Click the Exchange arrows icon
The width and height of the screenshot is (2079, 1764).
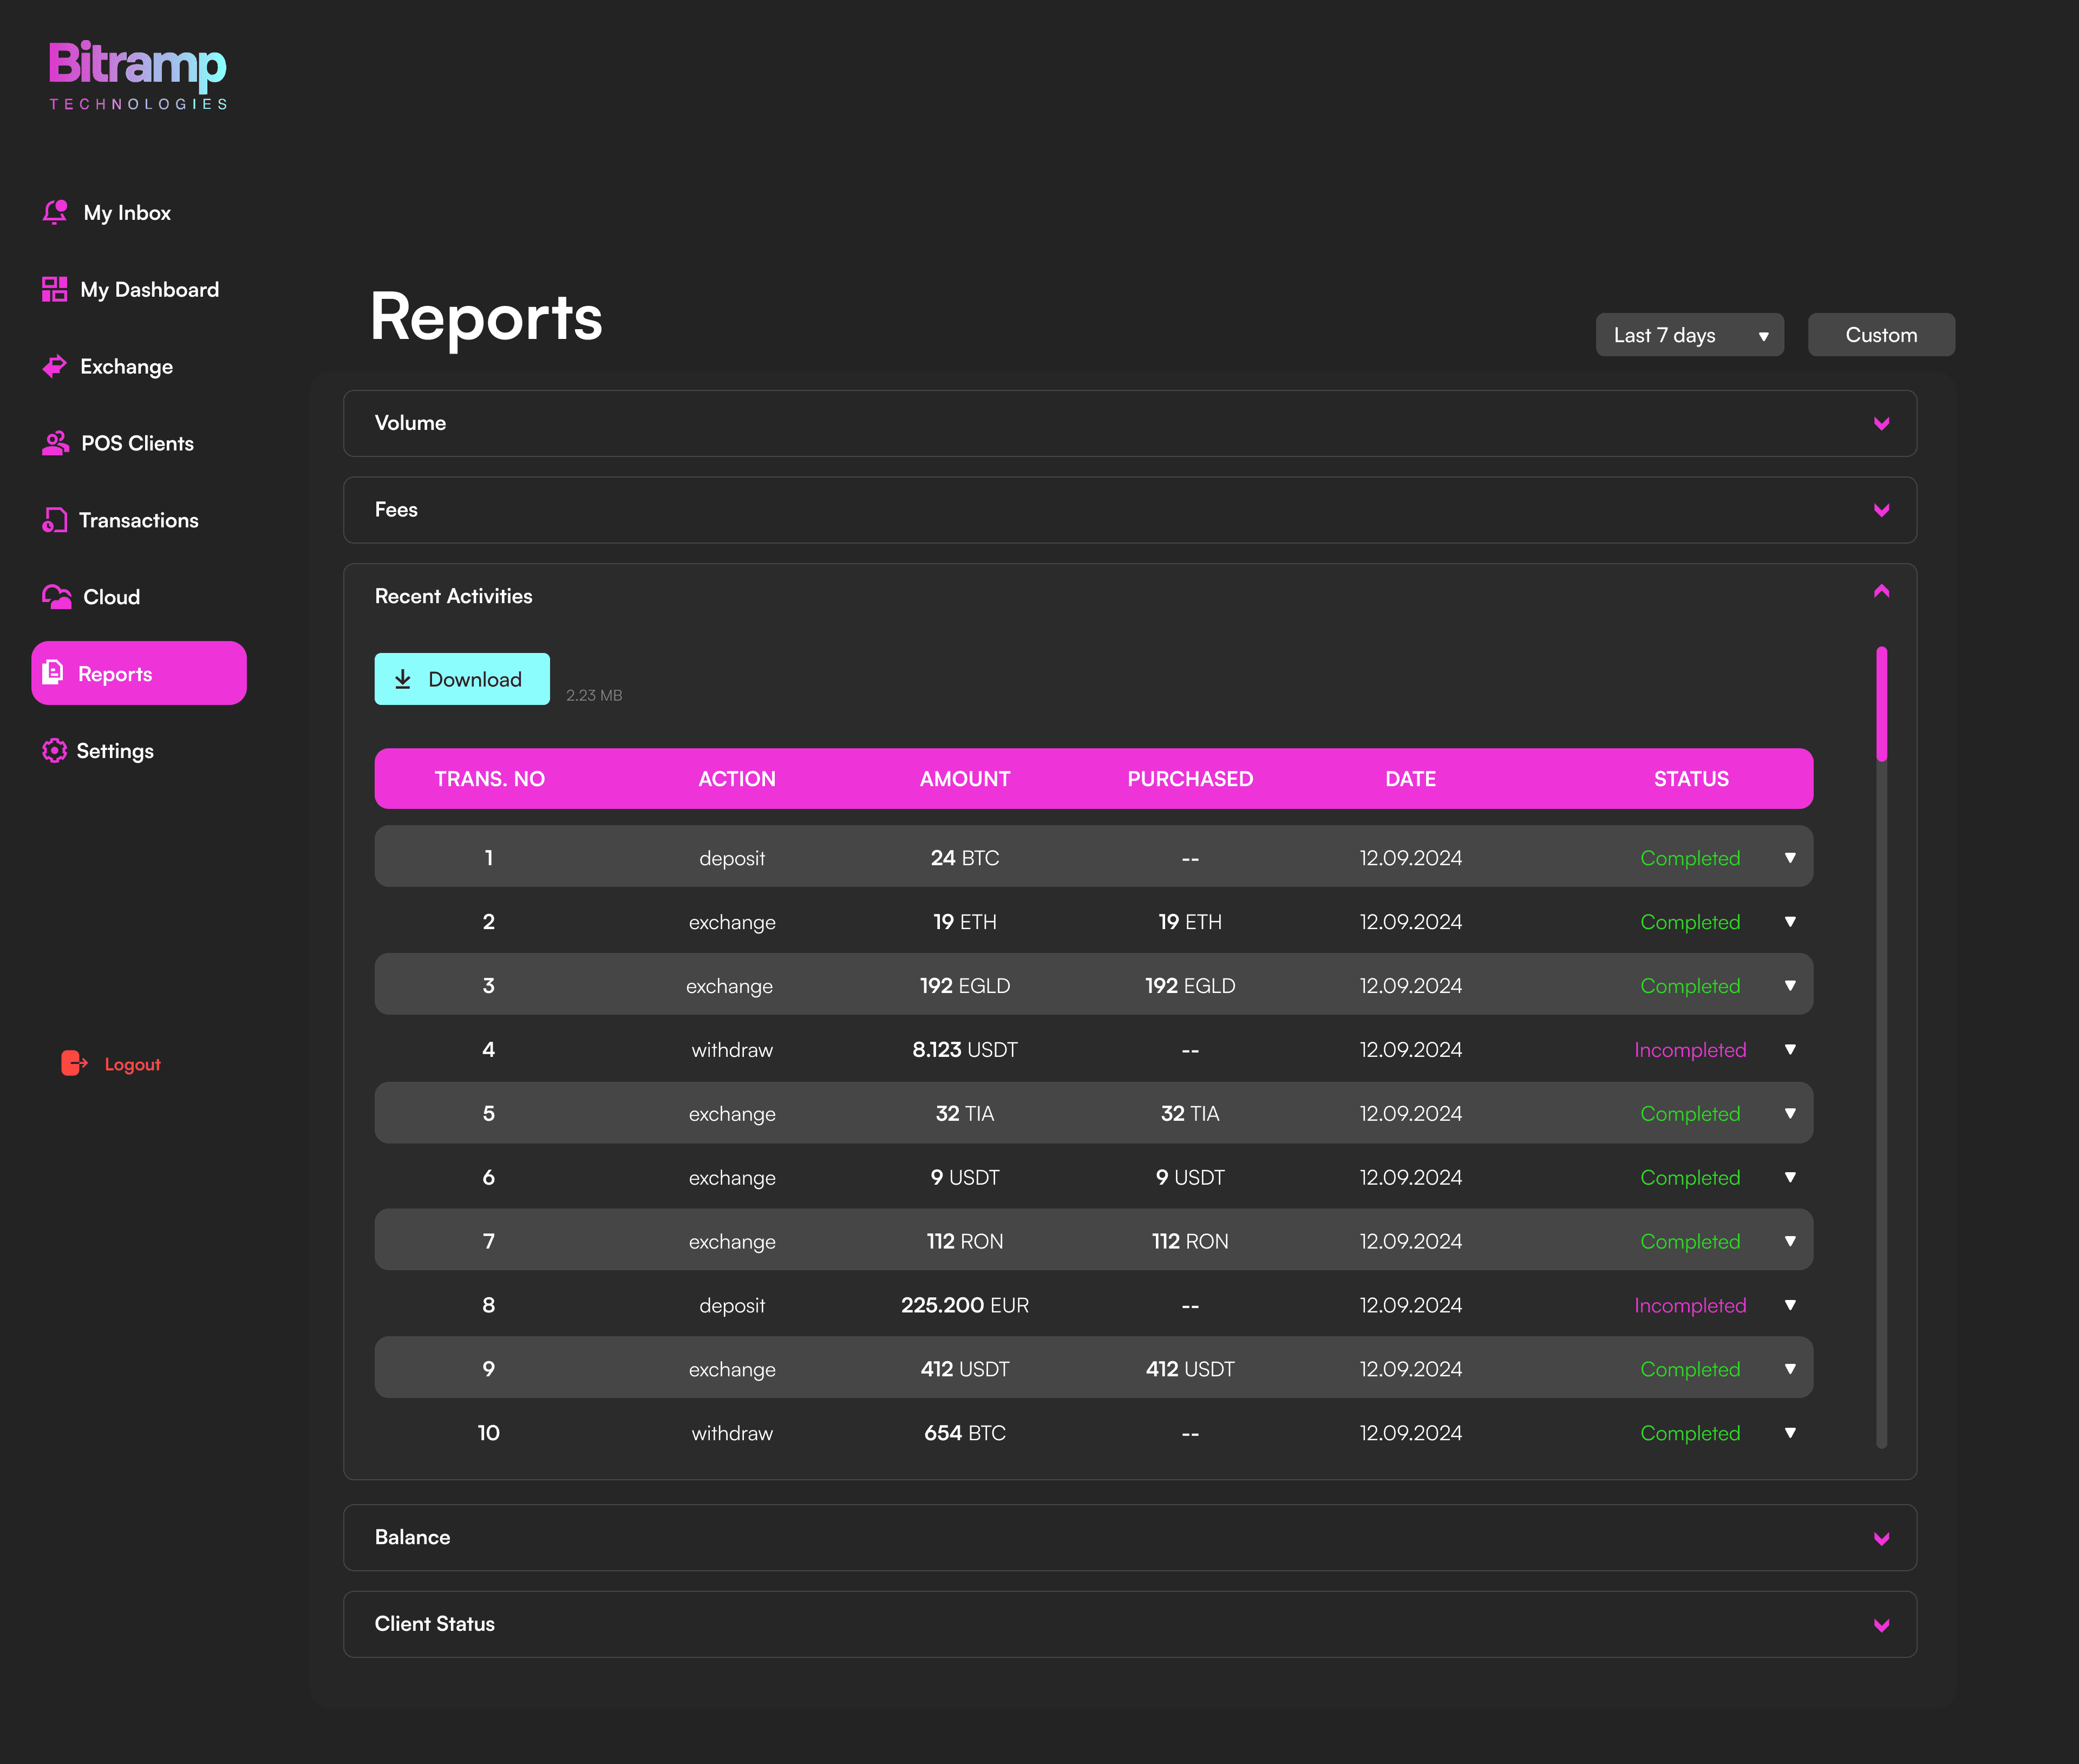click(55, 366)
